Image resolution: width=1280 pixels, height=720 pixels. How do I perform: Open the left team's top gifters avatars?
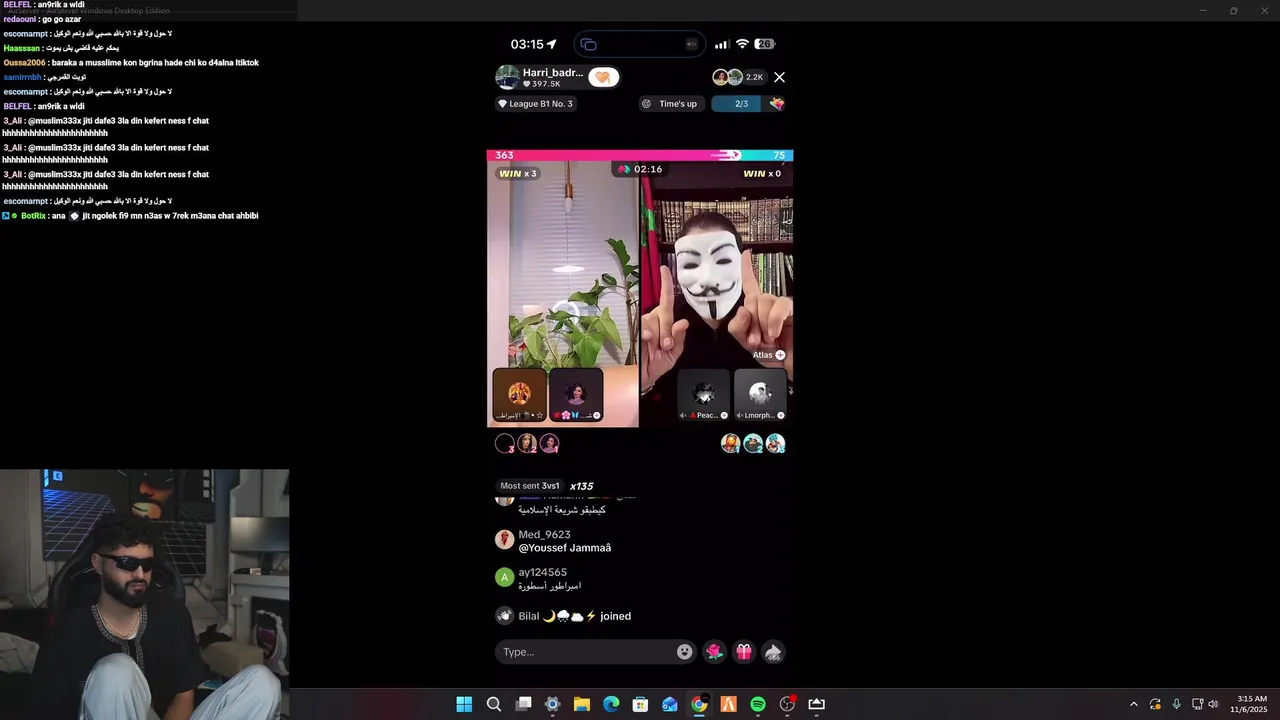tap(527, 444)
